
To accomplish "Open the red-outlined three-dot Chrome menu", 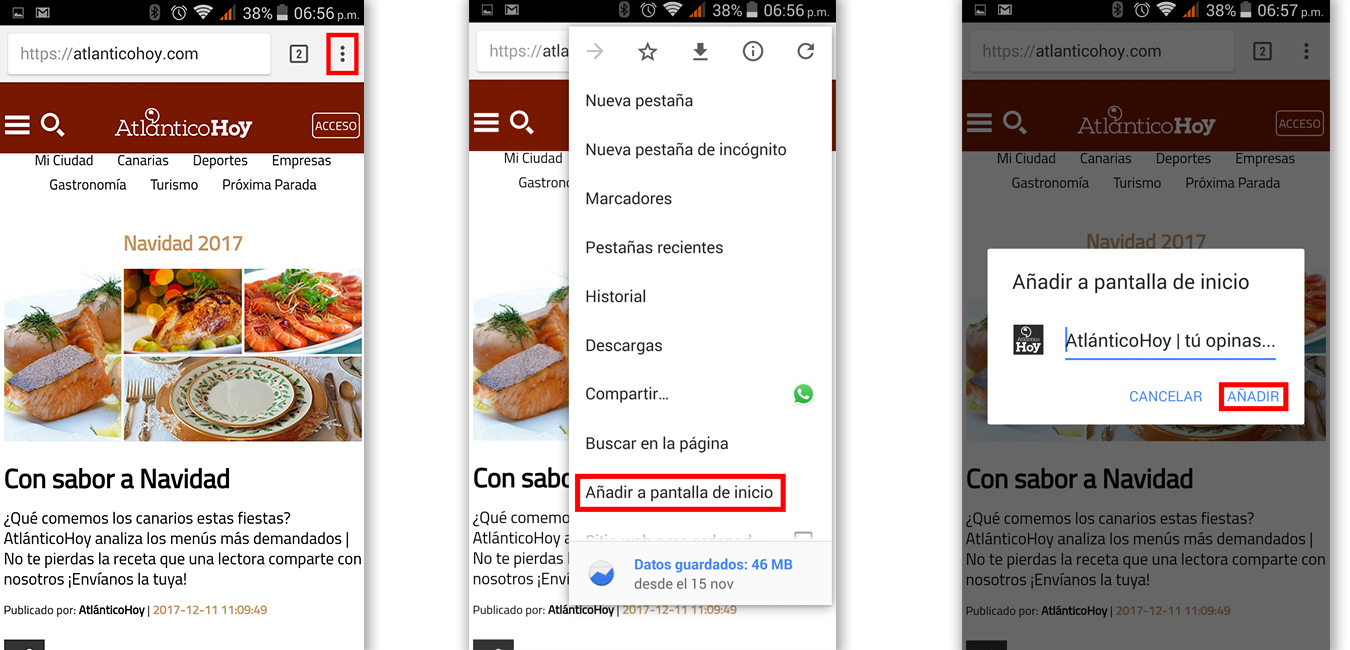I will pyautogui.click(x=343, y=54).
